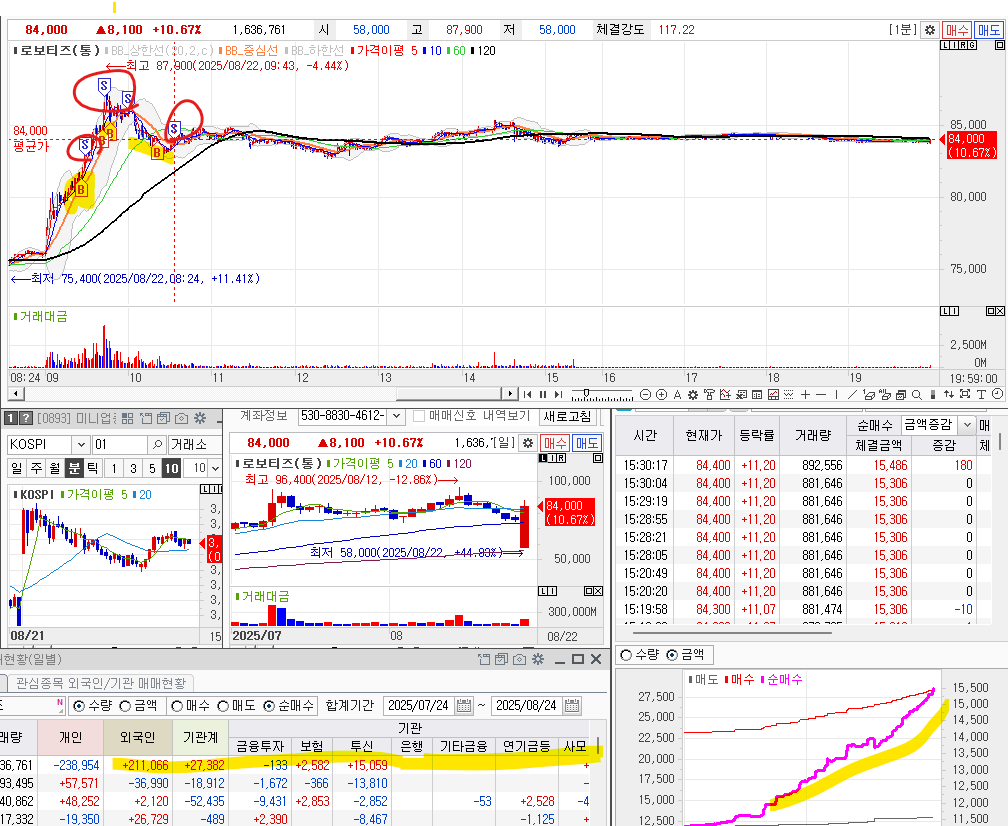This screenshot has height=826, width=1008.
Task: Click the 새로고침 refresh button
Action: click(x=567, y=416)
